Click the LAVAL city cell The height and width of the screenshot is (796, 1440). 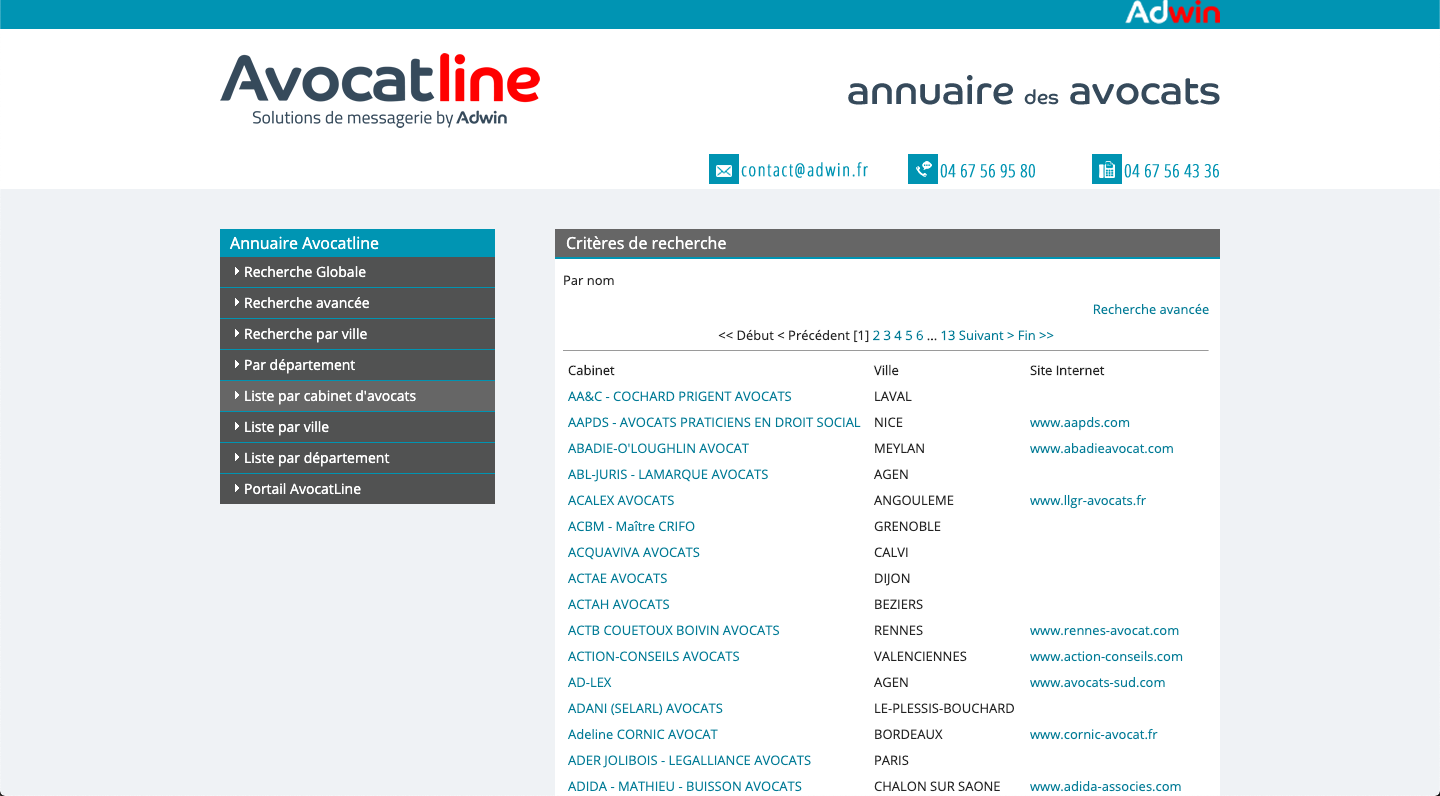point(893,397)
